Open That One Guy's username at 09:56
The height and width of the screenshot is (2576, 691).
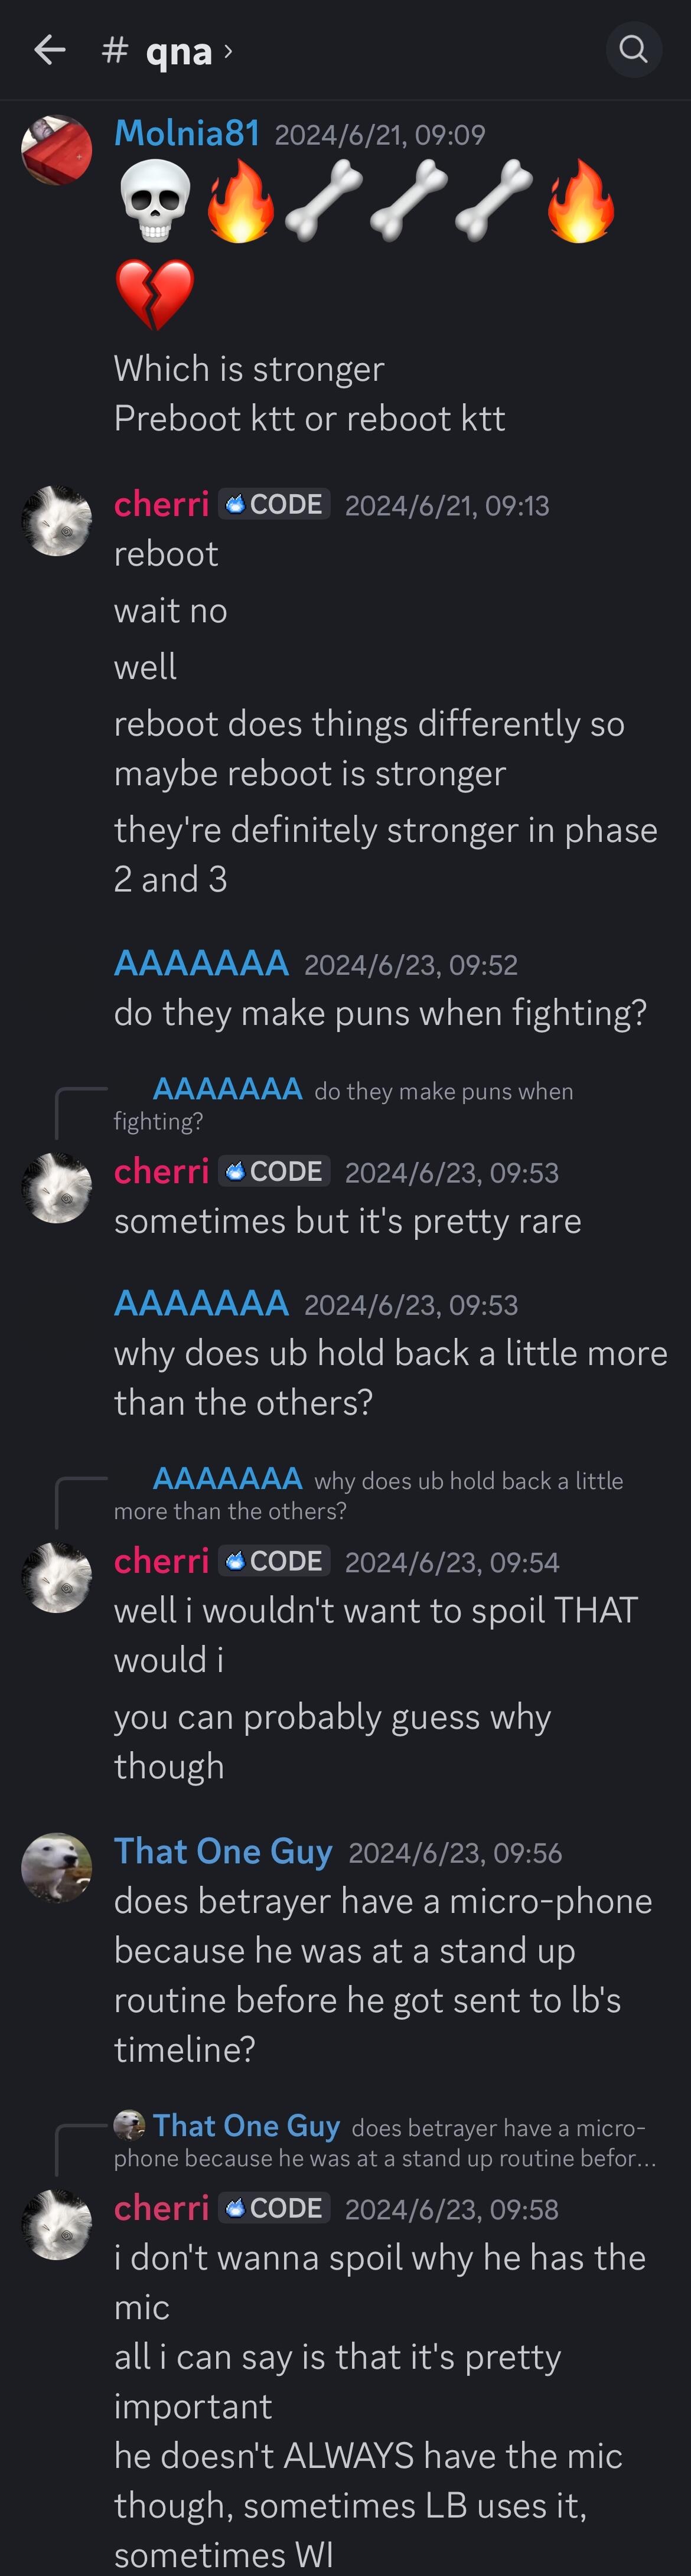coord(223,1851)
